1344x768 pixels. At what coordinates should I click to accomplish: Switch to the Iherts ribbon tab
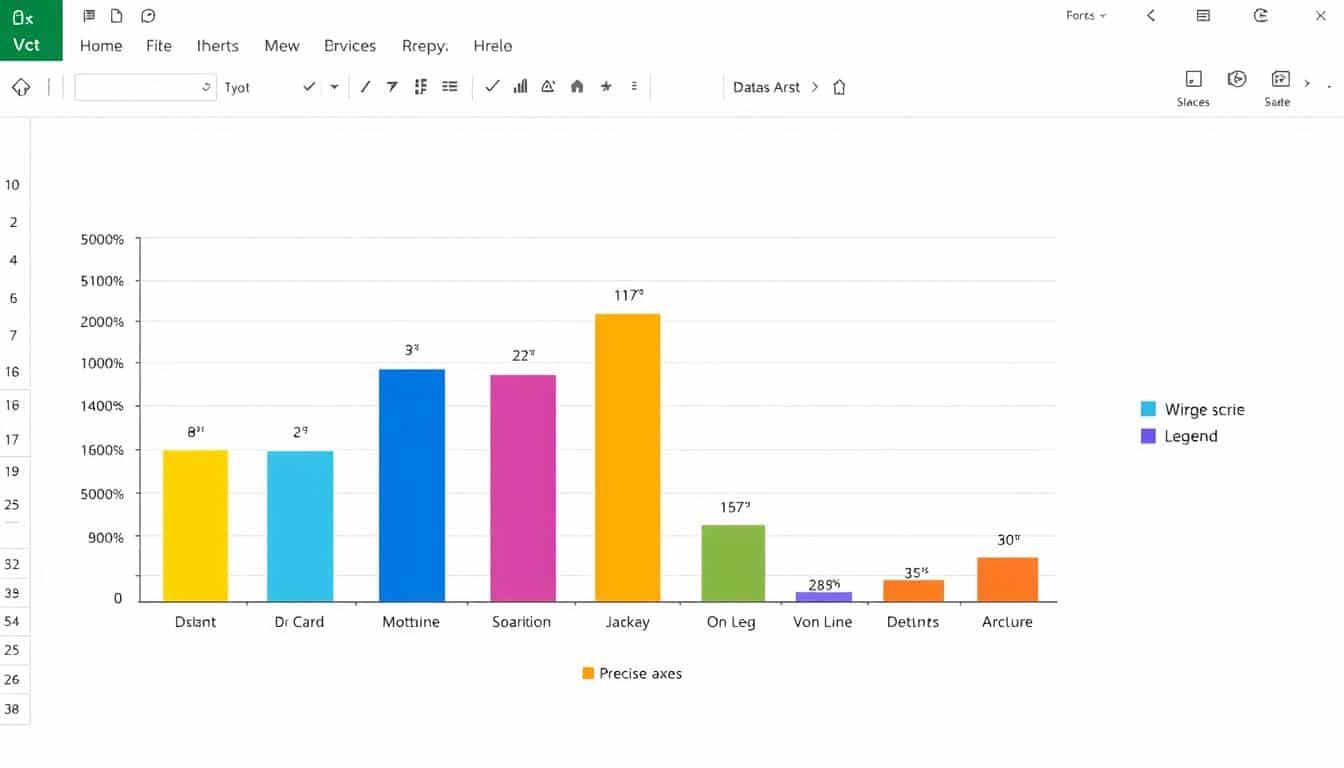(x=217, y=45)
